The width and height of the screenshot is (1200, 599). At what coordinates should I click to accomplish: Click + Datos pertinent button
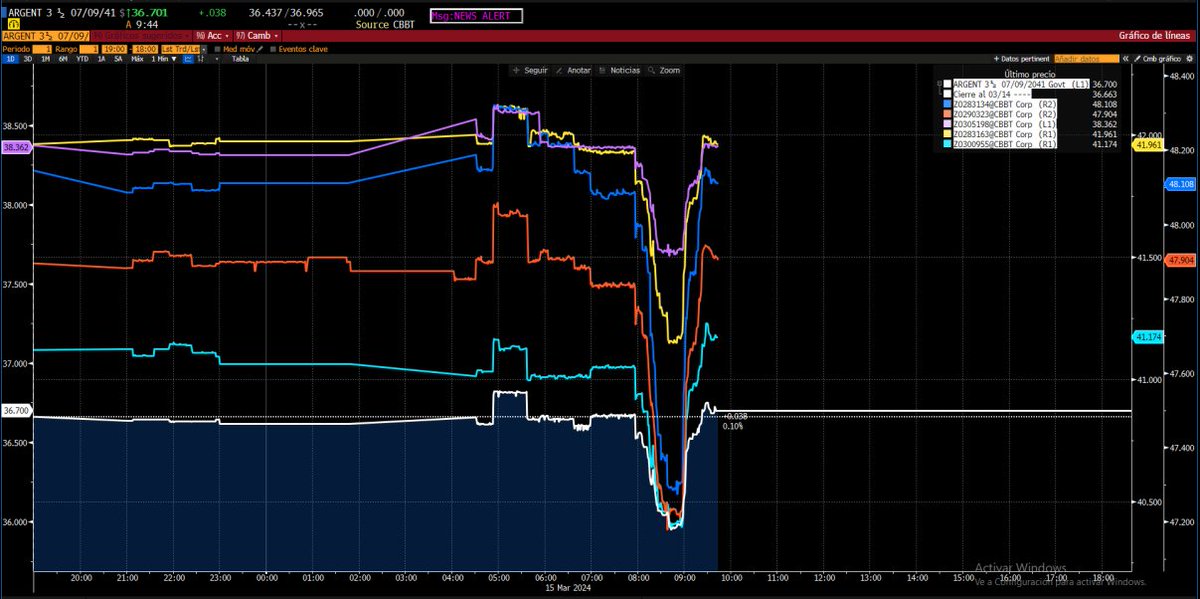click(1024, 59)
